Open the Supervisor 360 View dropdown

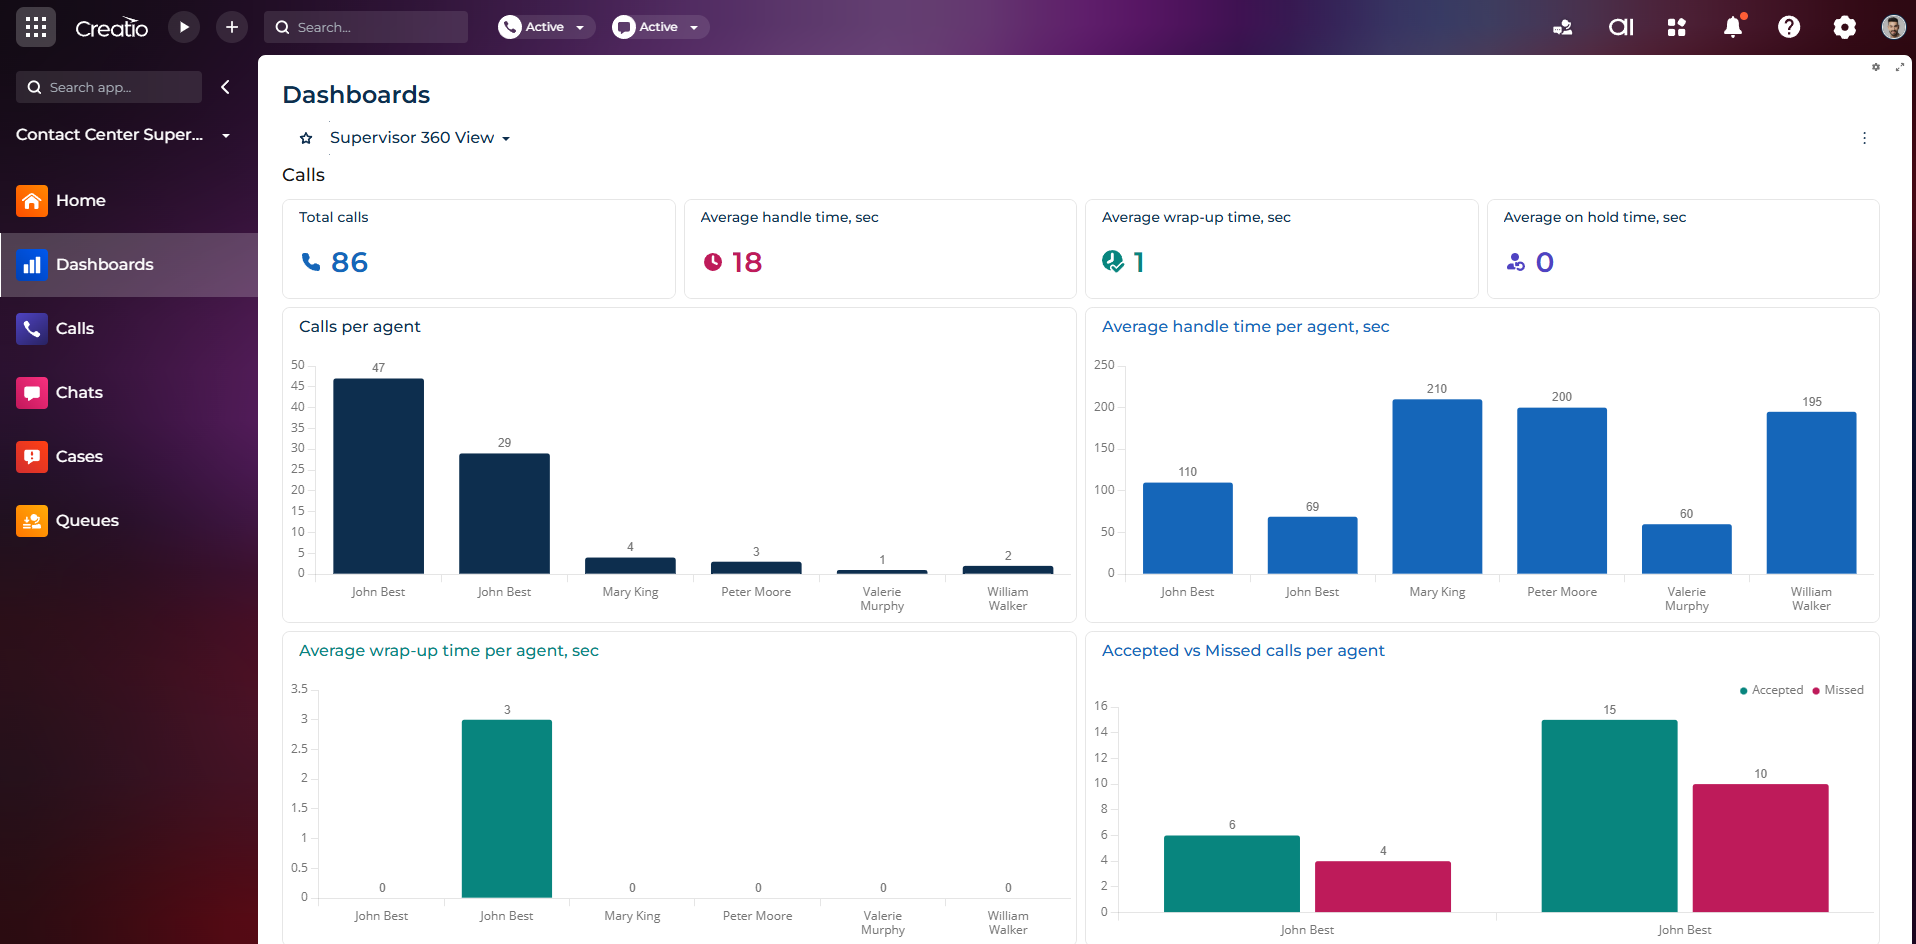coord(420,138)
